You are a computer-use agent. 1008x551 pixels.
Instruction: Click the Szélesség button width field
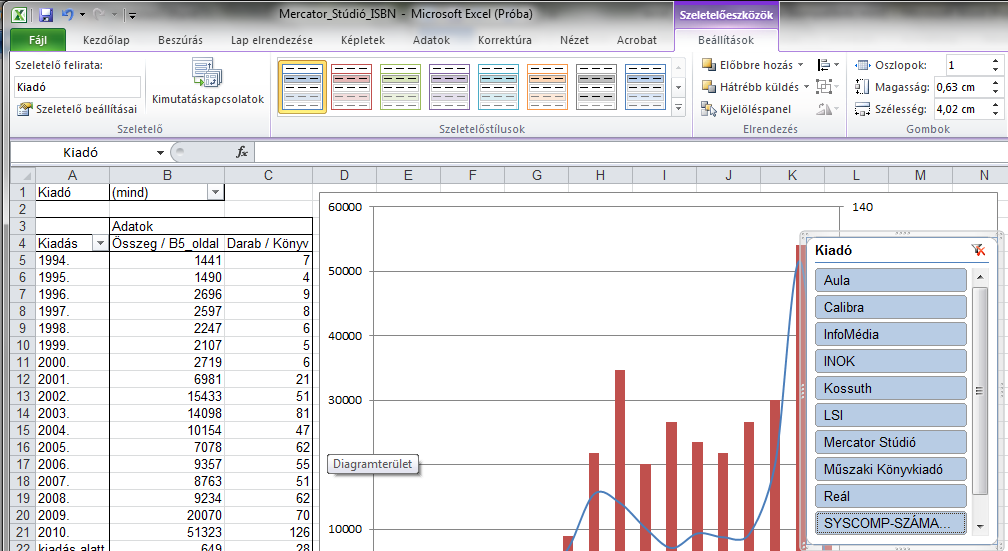[960, 109]
